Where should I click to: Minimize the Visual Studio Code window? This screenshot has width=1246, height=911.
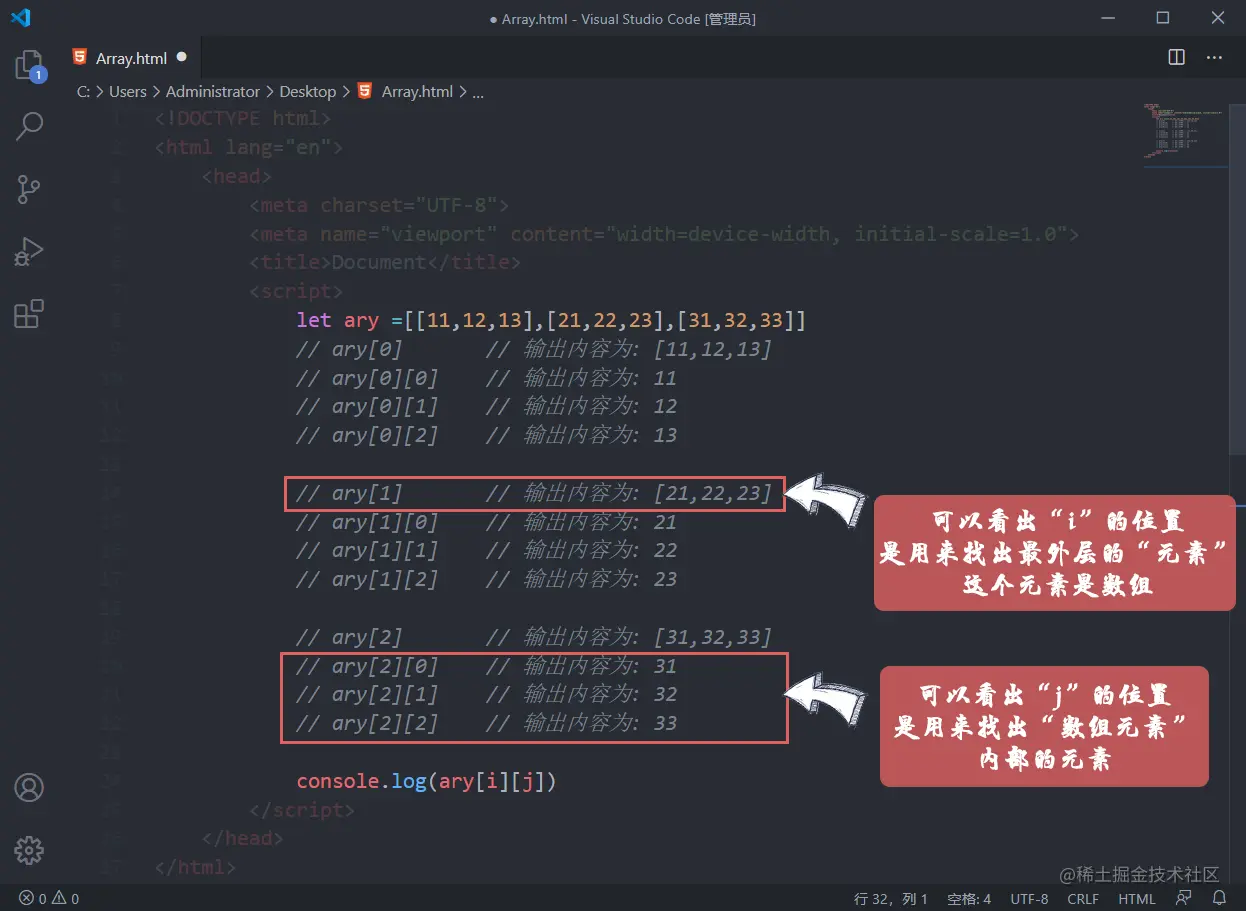(1107, 17)
